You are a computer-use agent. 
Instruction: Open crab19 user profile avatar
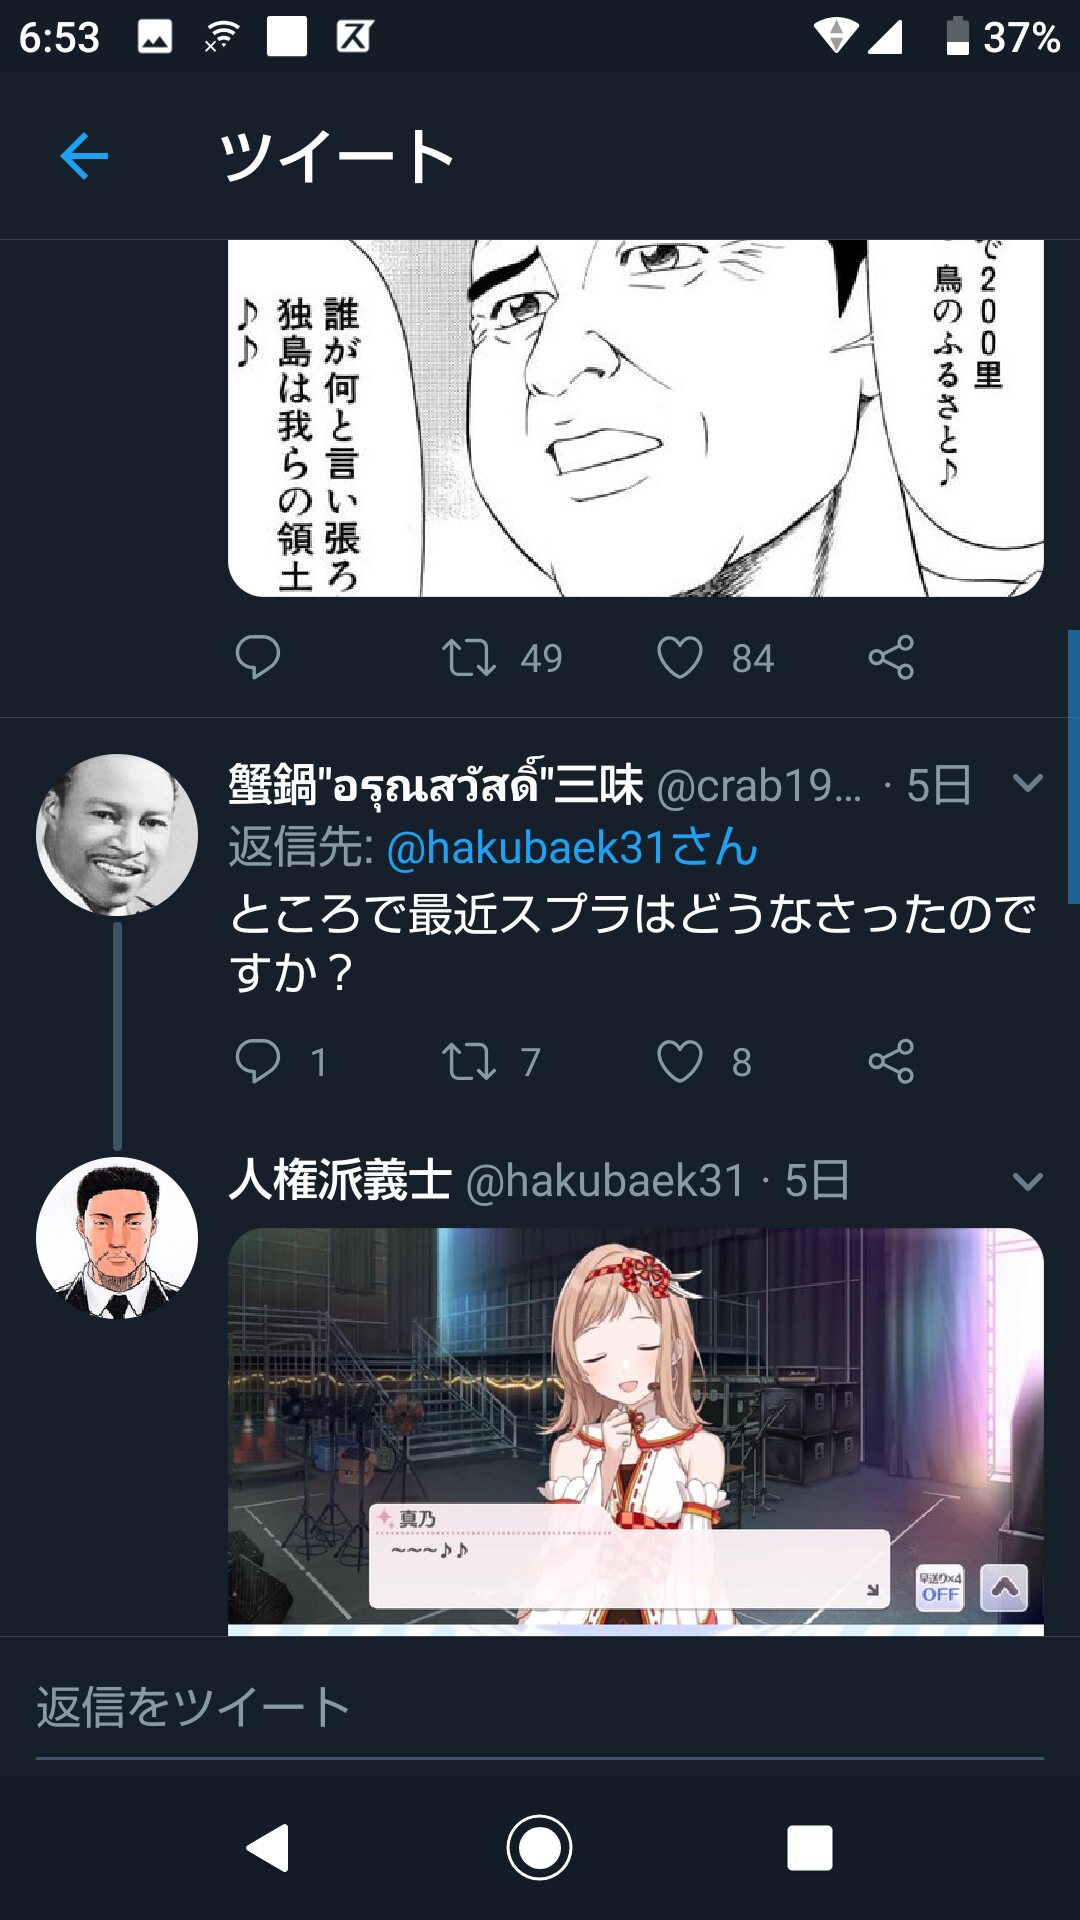click(117, 835)
